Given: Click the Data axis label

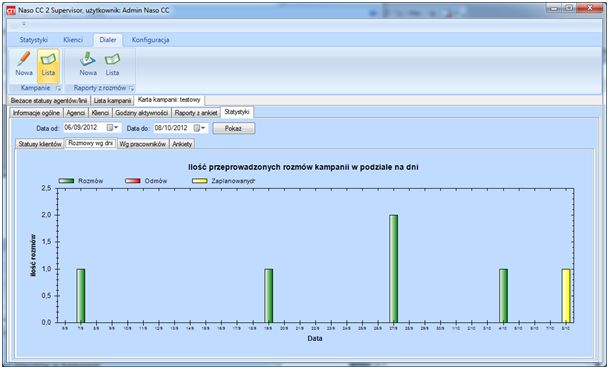Looking at the screenshot, I should 315,338.
